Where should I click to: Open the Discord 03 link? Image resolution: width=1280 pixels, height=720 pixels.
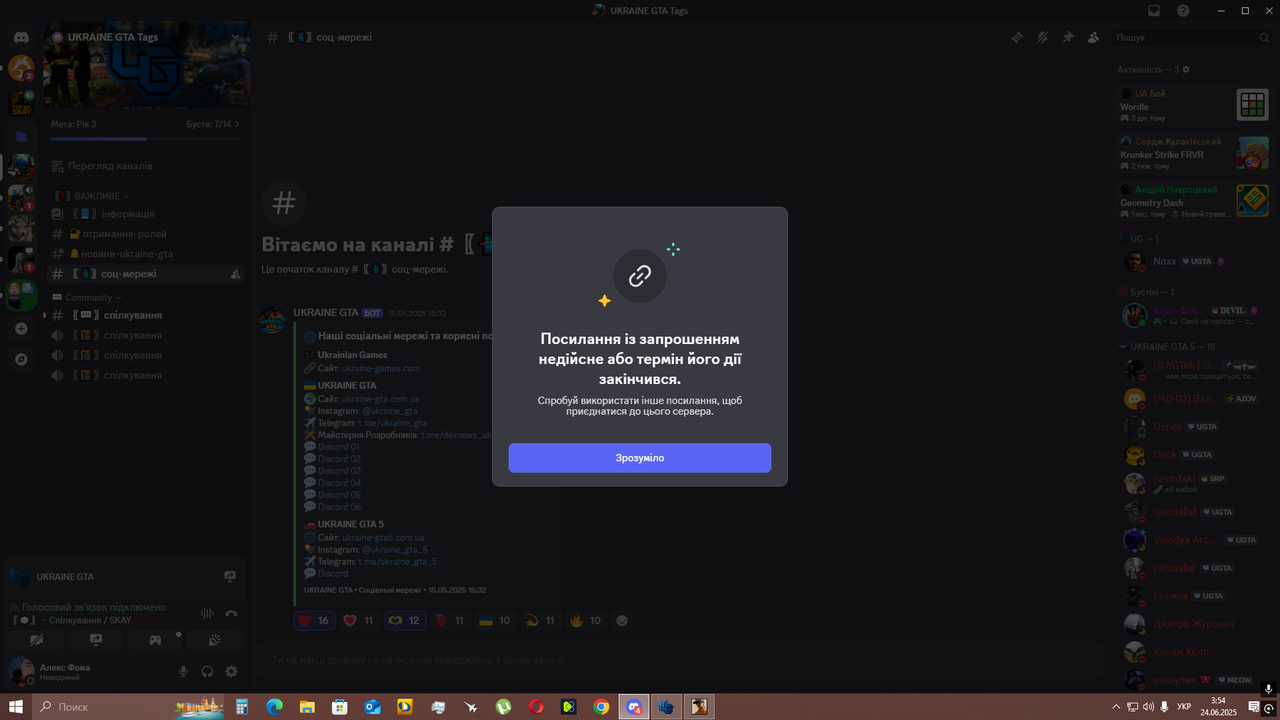pos(339,471)
